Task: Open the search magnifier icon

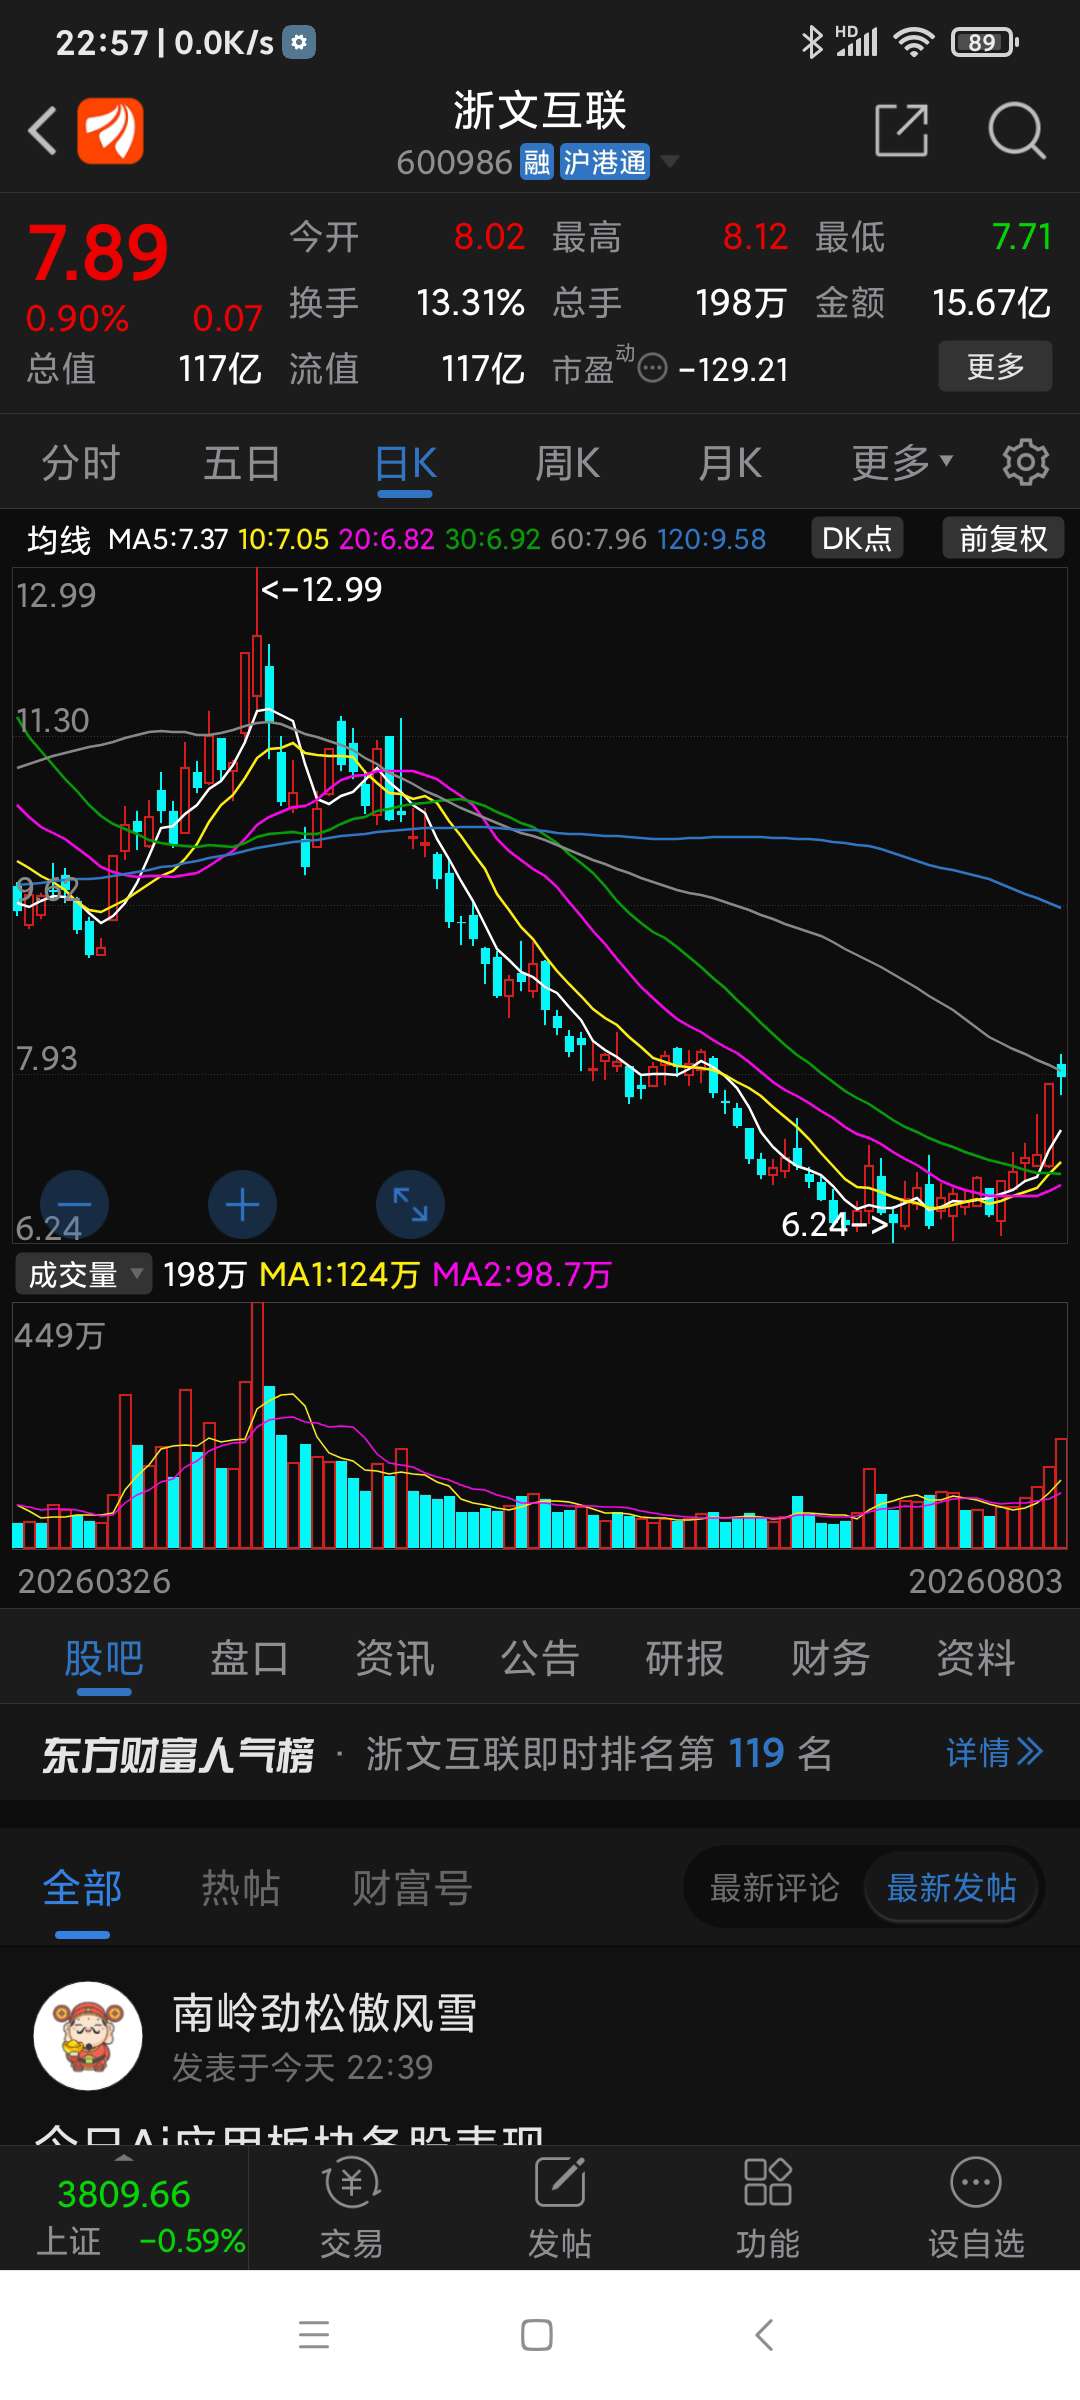Action: [x=1016, y=130]
